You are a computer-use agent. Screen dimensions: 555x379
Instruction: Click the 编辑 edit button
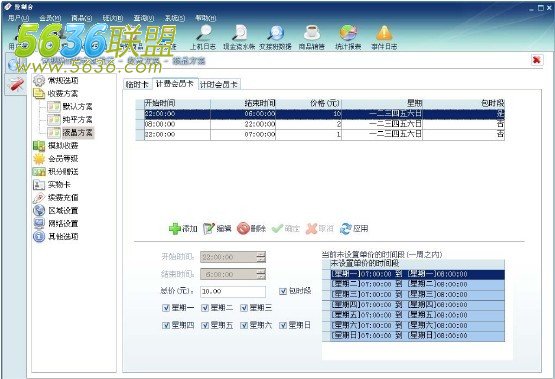pyautogui.click(x=217, y=229)
